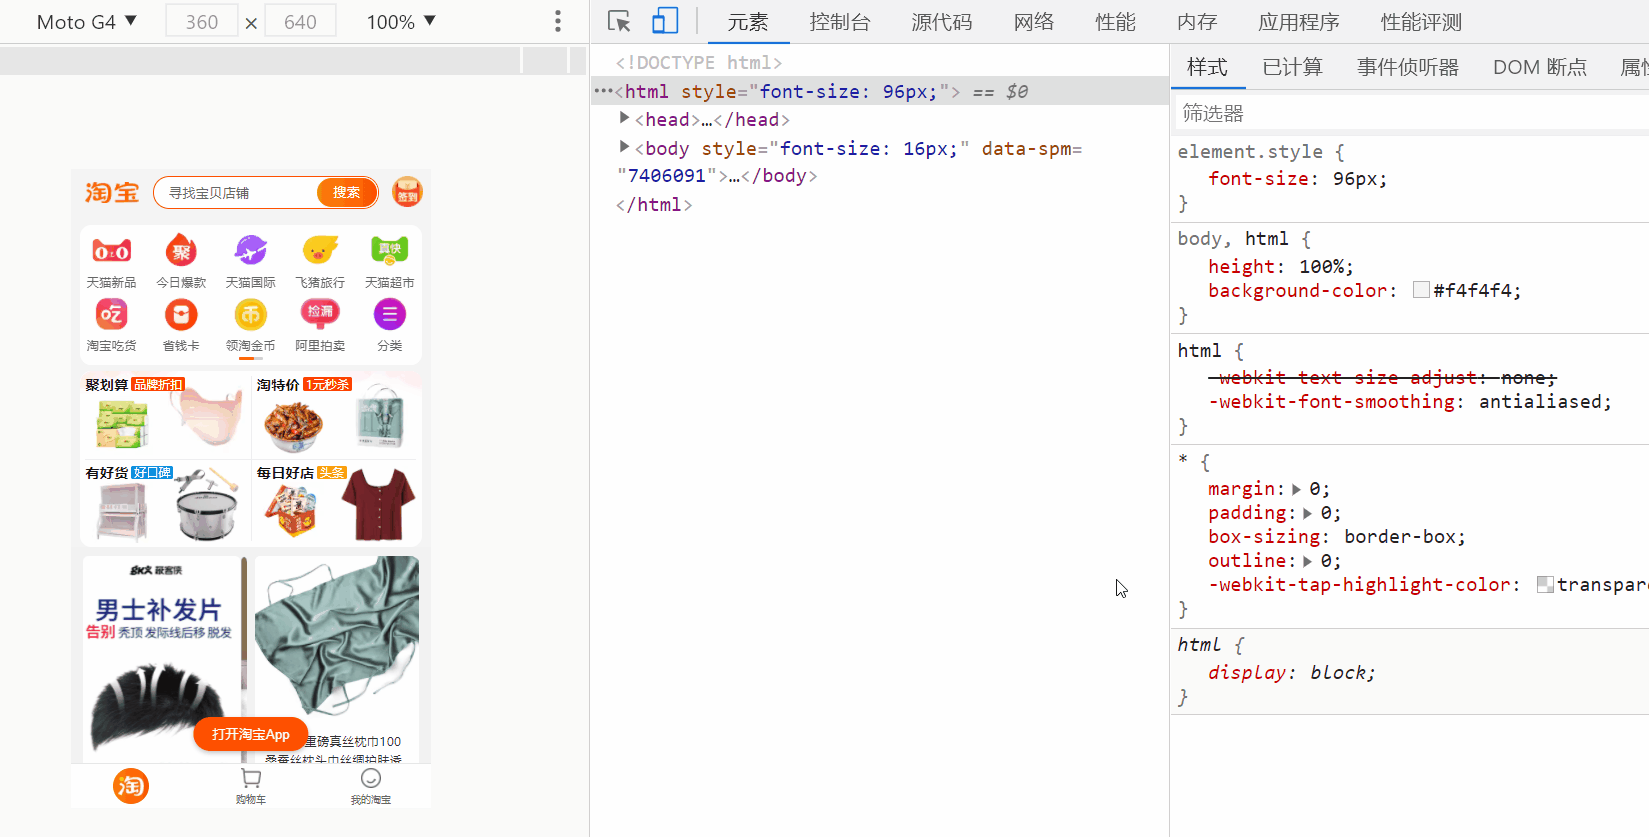Open the 天猫超市 icon
This screenshot has height=837, width=1649.
pyautogui.click(x=389, y=261)
